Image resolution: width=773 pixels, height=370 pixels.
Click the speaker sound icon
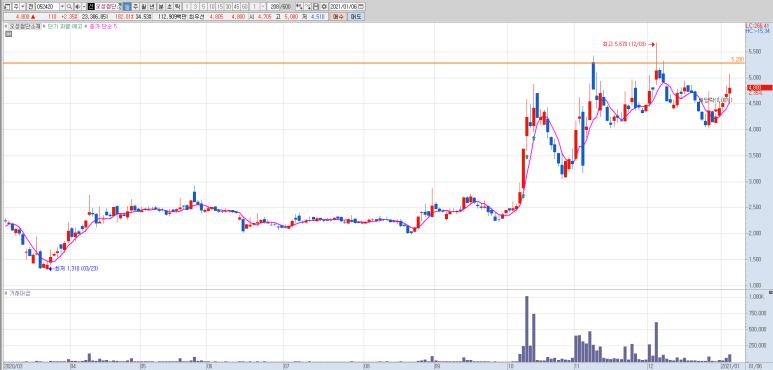(x=77, y=6)
